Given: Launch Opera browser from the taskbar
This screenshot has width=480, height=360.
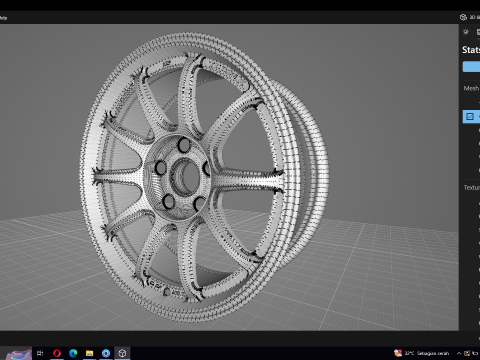Looking at the screenshot, I should point(57,353).
